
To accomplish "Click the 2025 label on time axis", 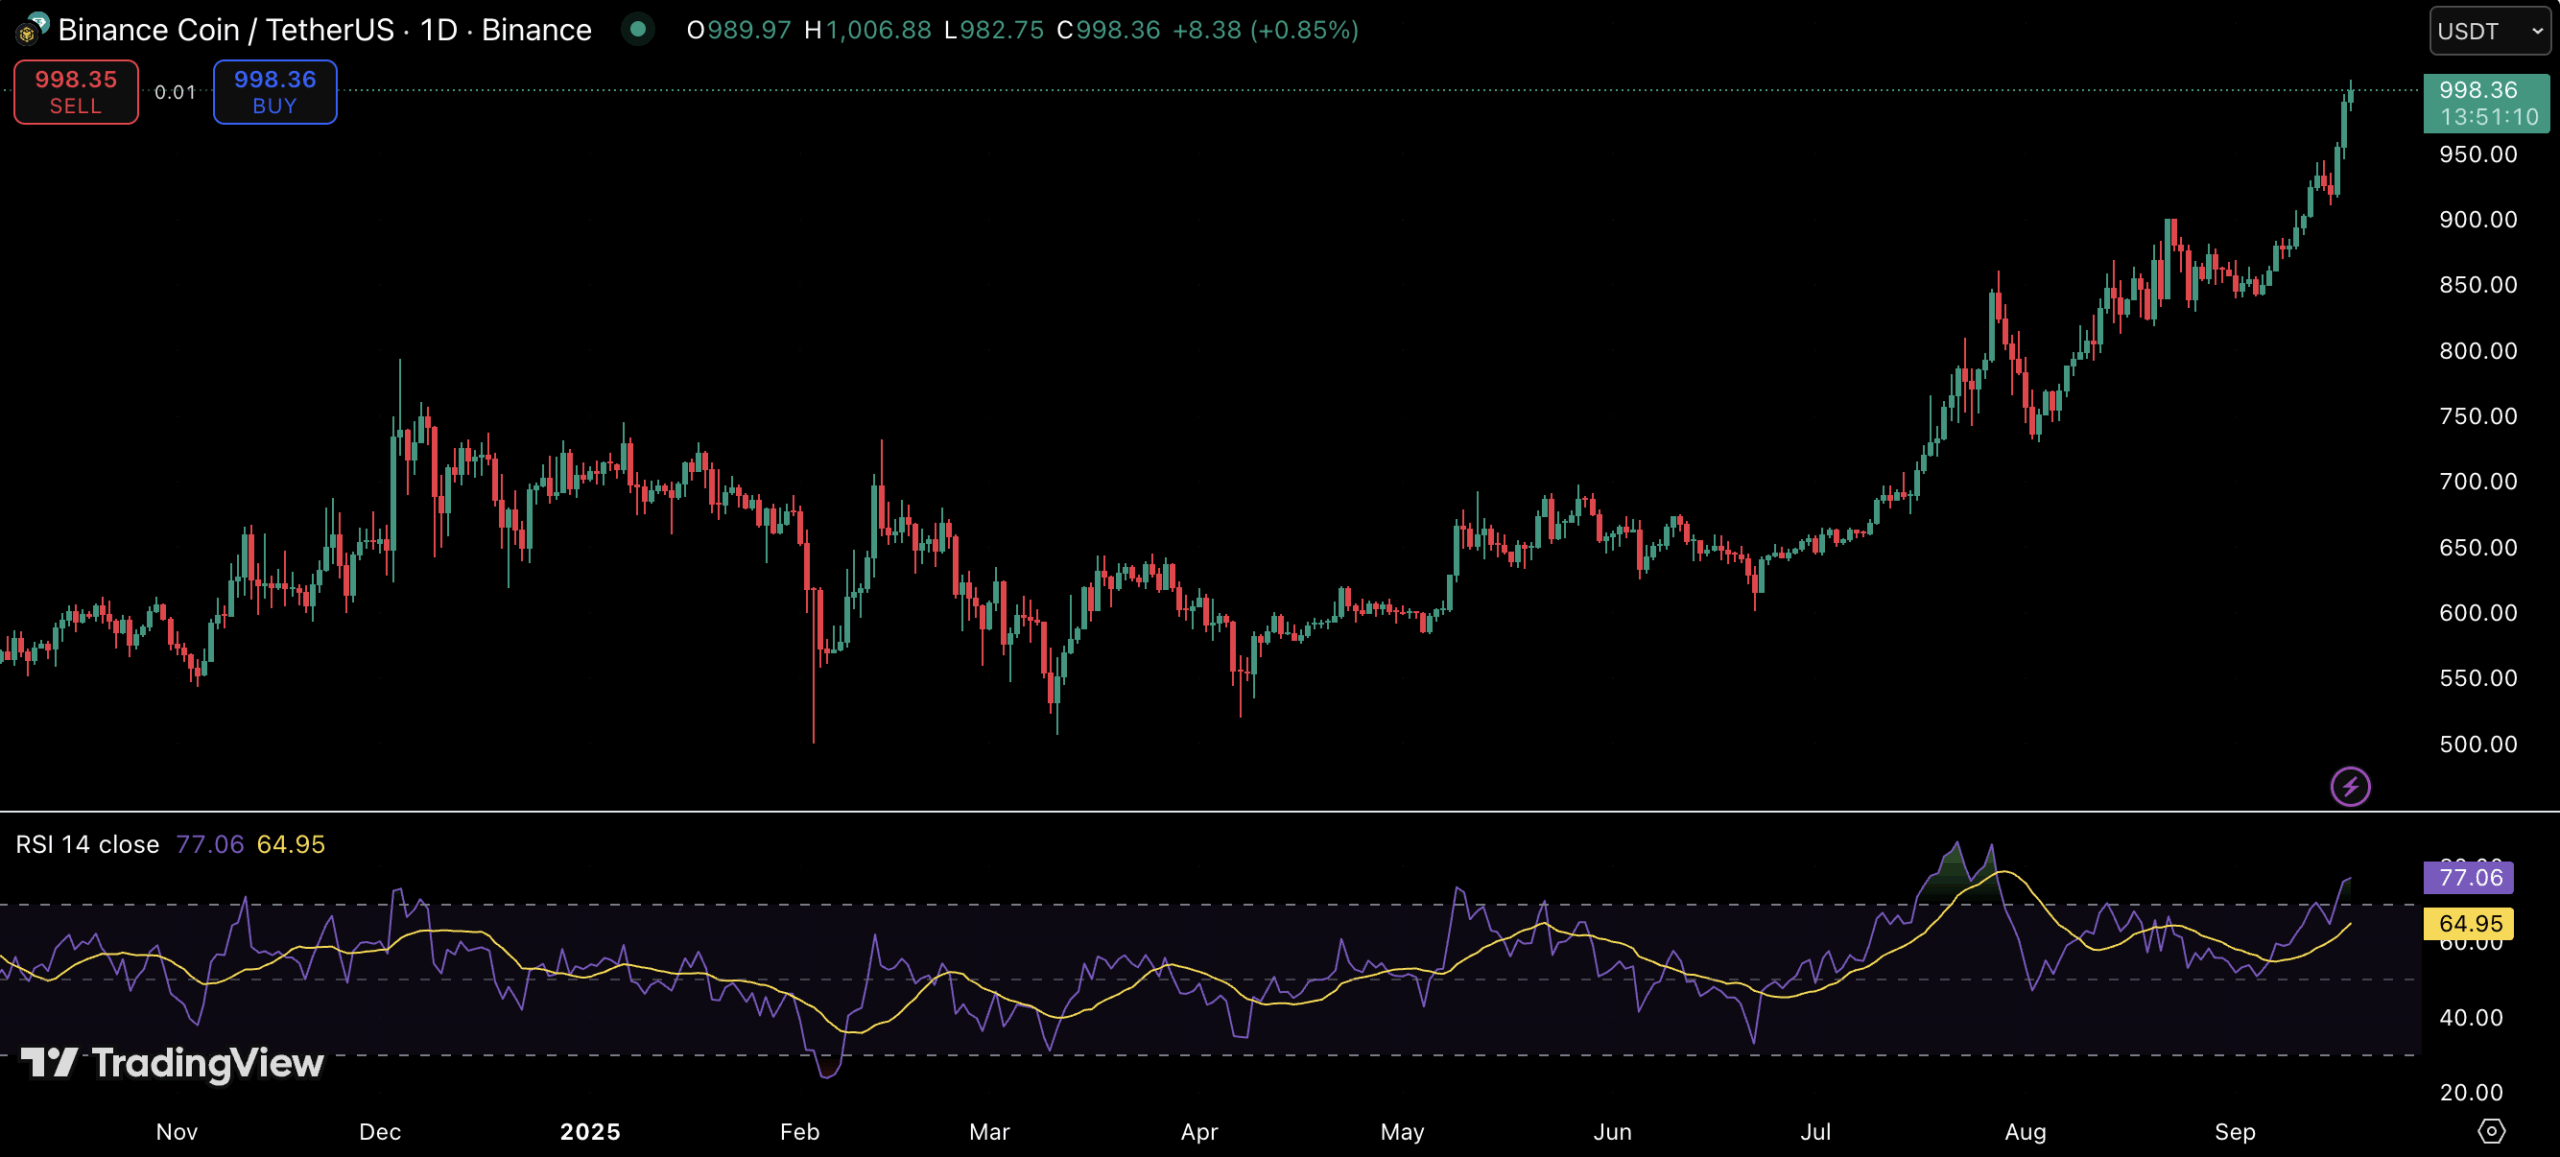I will [x=590, y=1131].
